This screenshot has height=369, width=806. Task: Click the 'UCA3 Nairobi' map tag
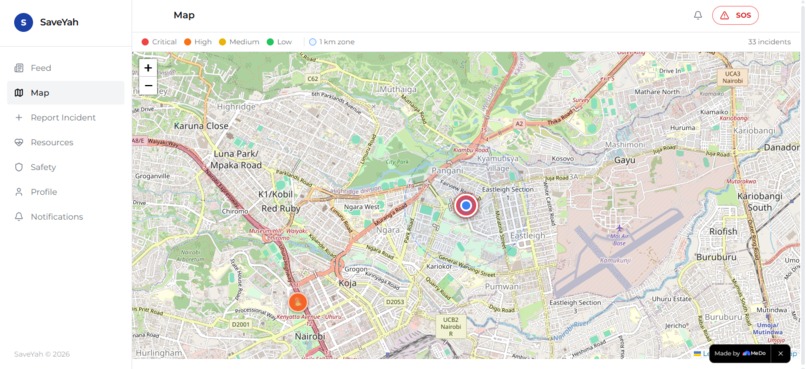pos(732,77)
